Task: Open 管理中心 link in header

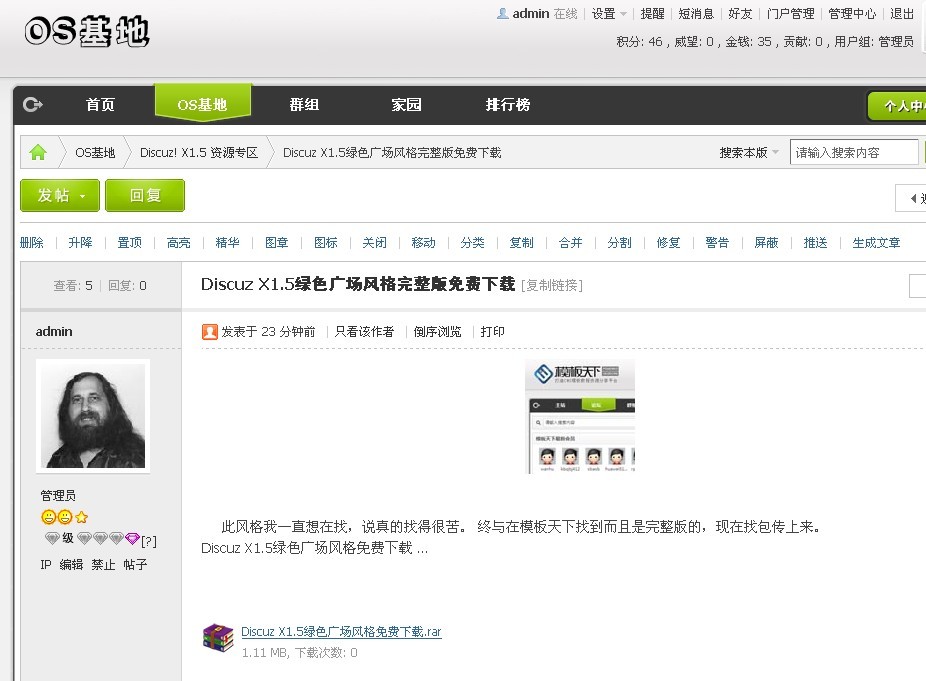Action: pos(852,14)
